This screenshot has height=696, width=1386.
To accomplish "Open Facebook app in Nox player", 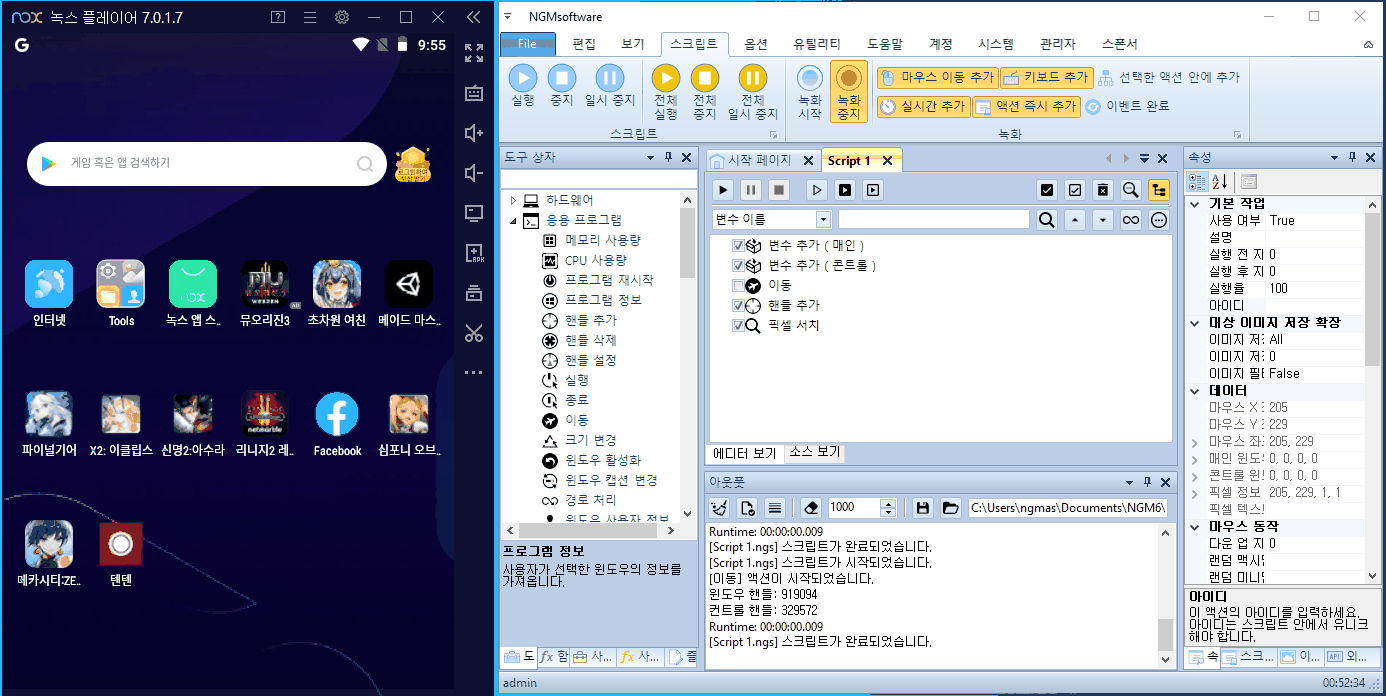I will 337,425.
